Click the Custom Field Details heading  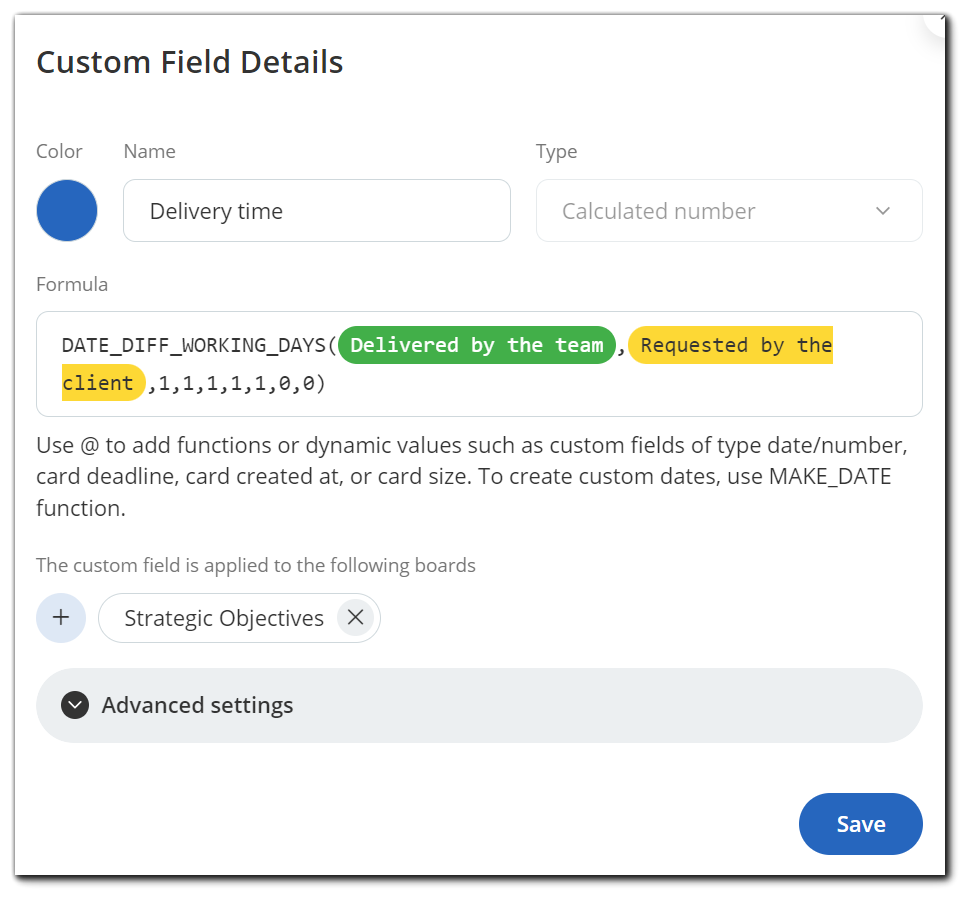(x=190, y=62)
